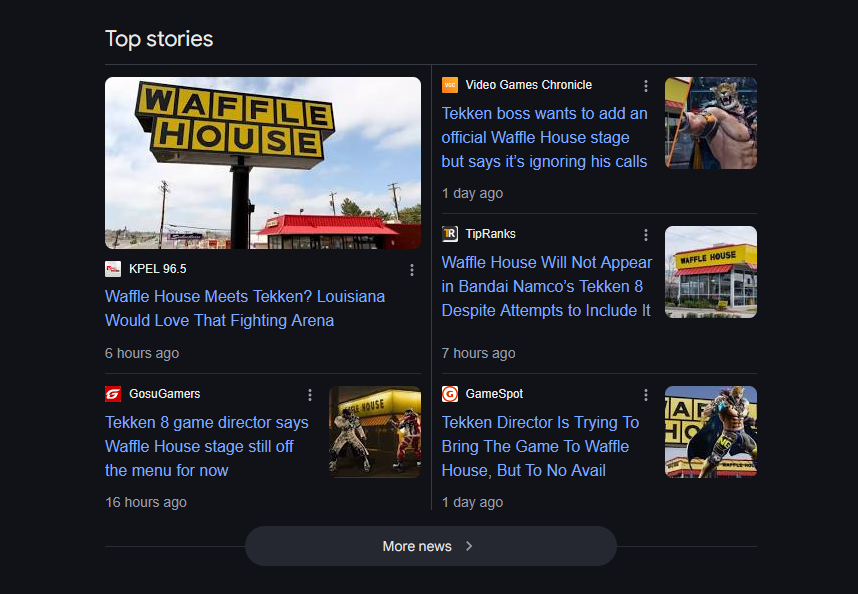Click the 'KPEL 96.5' source name
This screenshot has width=858, height=594.
pyautogui.click(x=158, y=269)
